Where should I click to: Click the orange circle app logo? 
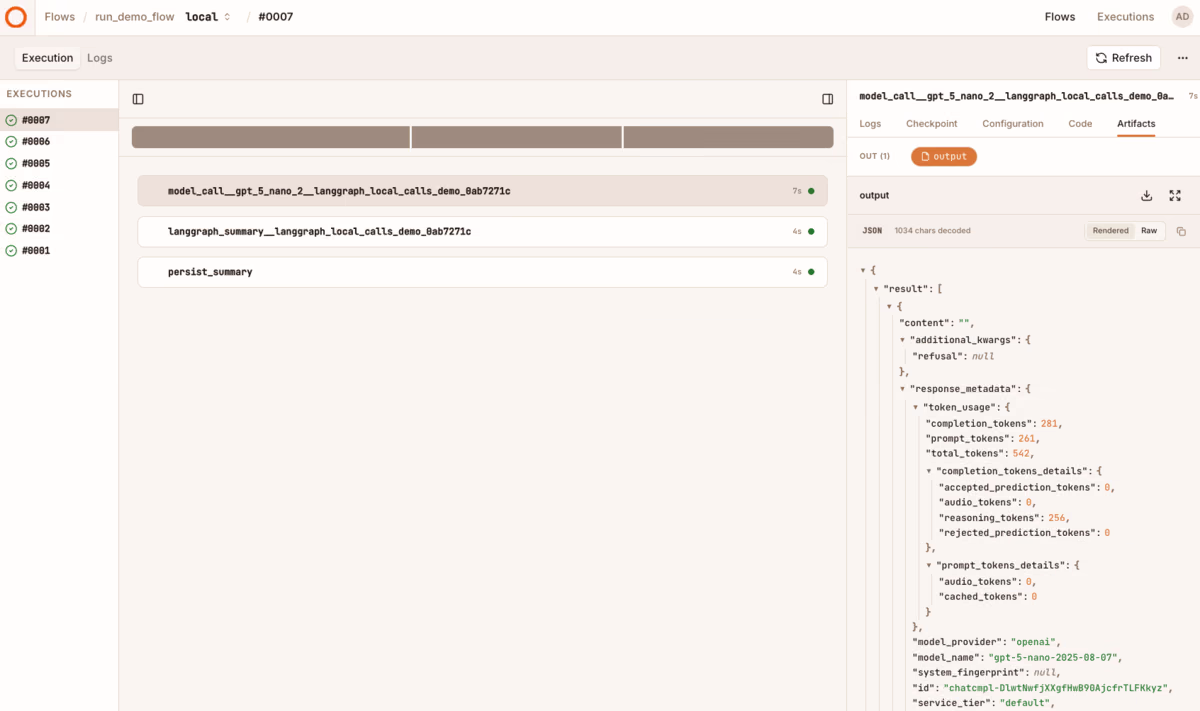(x=16, y=17)
